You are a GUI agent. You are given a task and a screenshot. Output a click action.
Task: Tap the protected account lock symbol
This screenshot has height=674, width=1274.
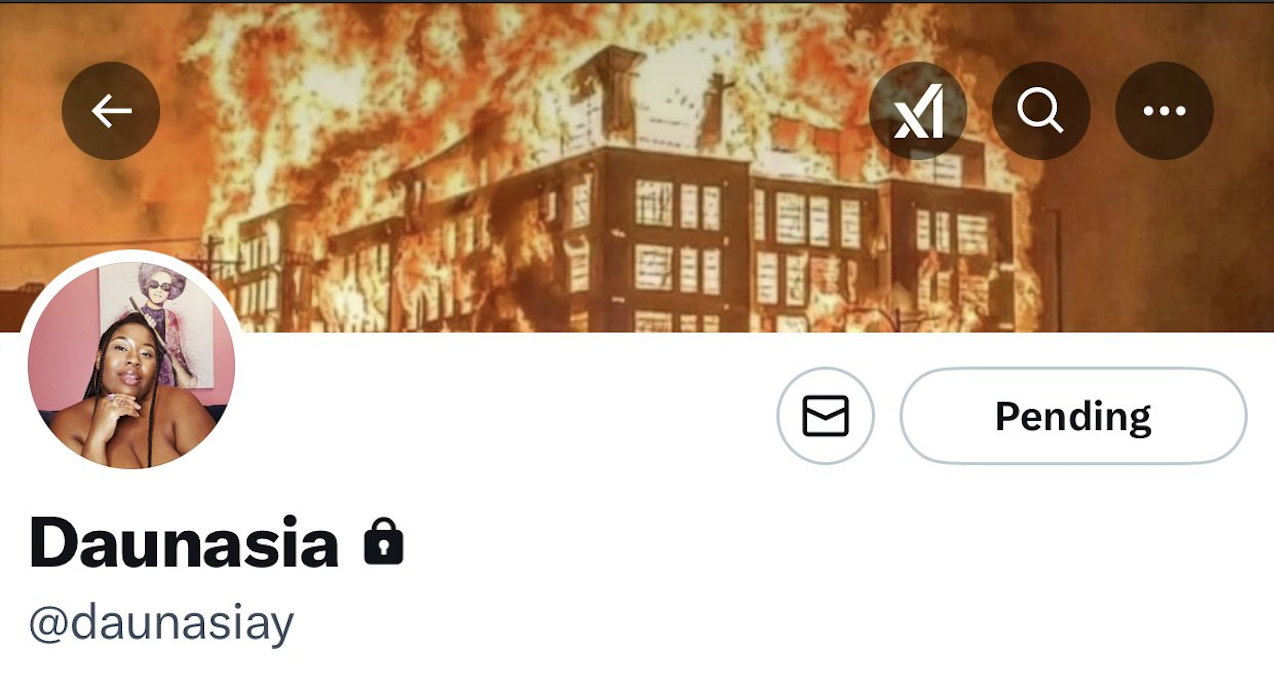tap(384, 541)
